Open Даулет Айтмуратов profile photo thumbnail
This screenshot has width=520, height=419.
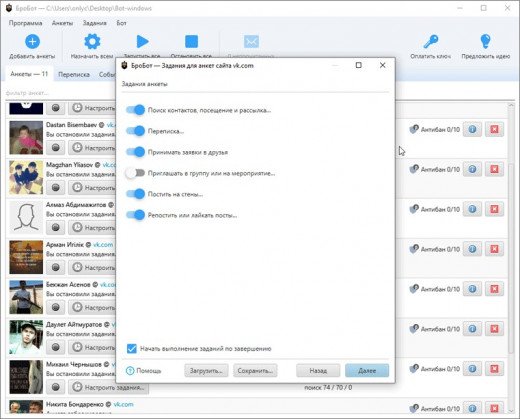click(x=26, y=337)
